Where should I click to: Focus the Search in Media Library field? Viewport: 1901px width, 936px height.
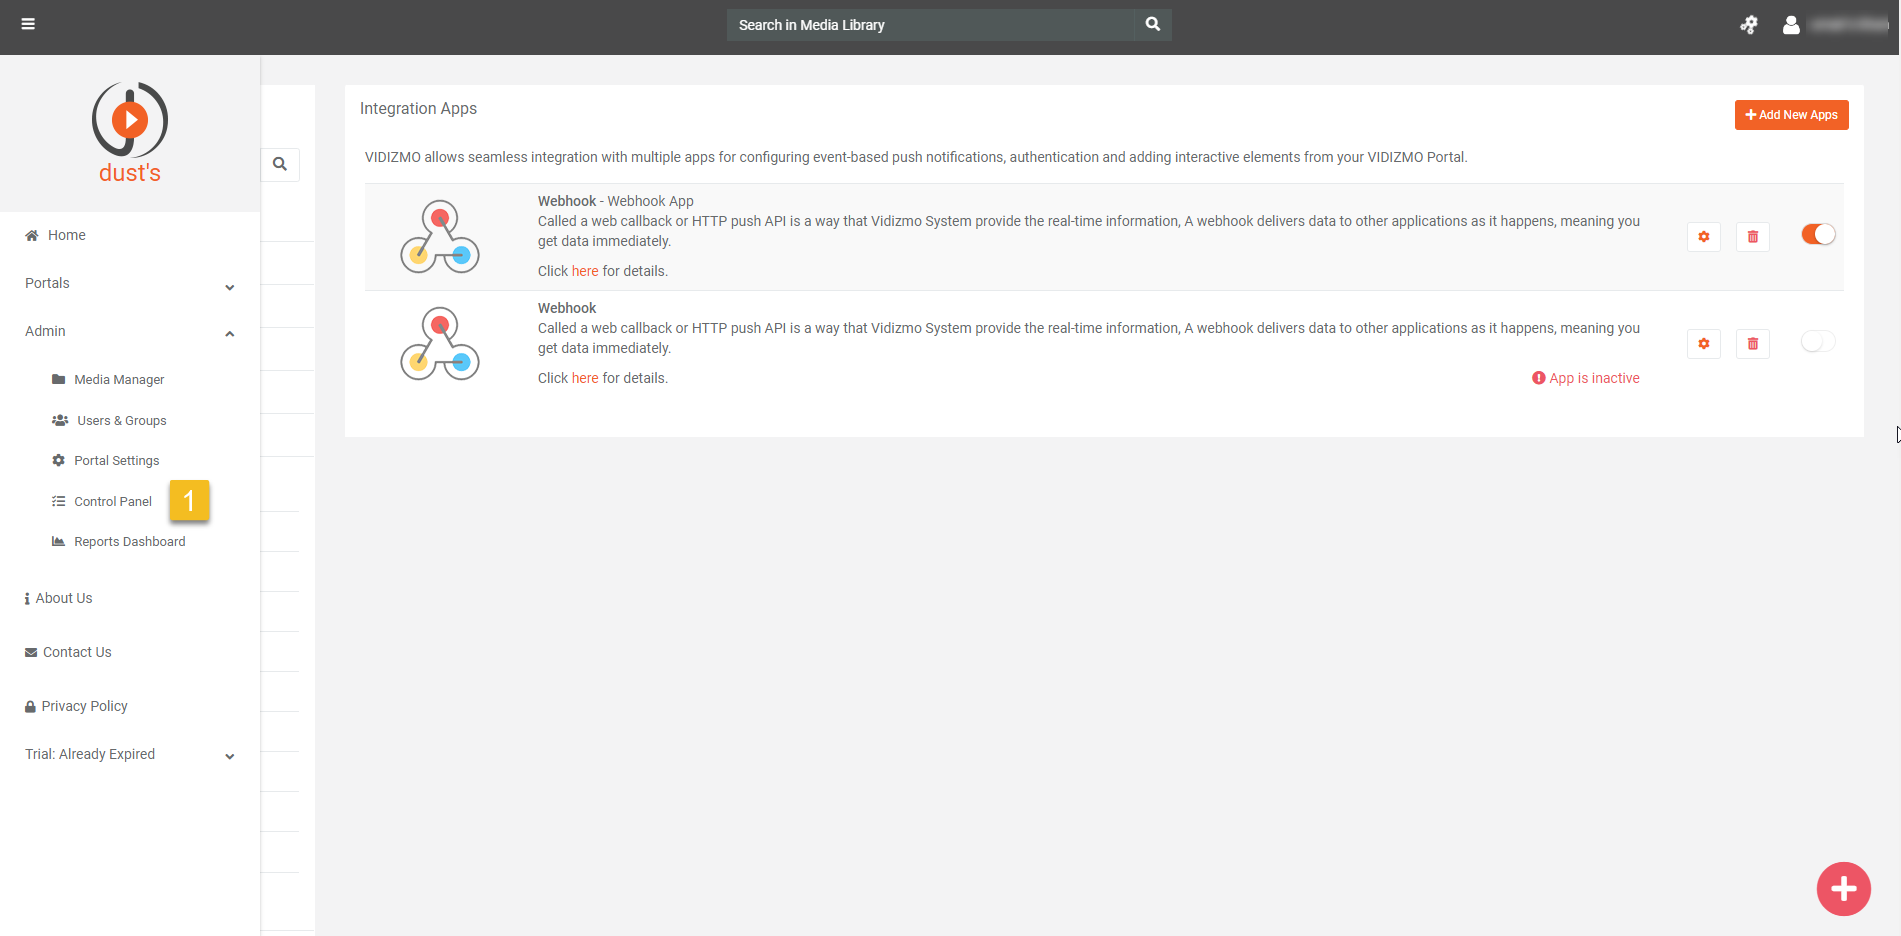[930, 25]
